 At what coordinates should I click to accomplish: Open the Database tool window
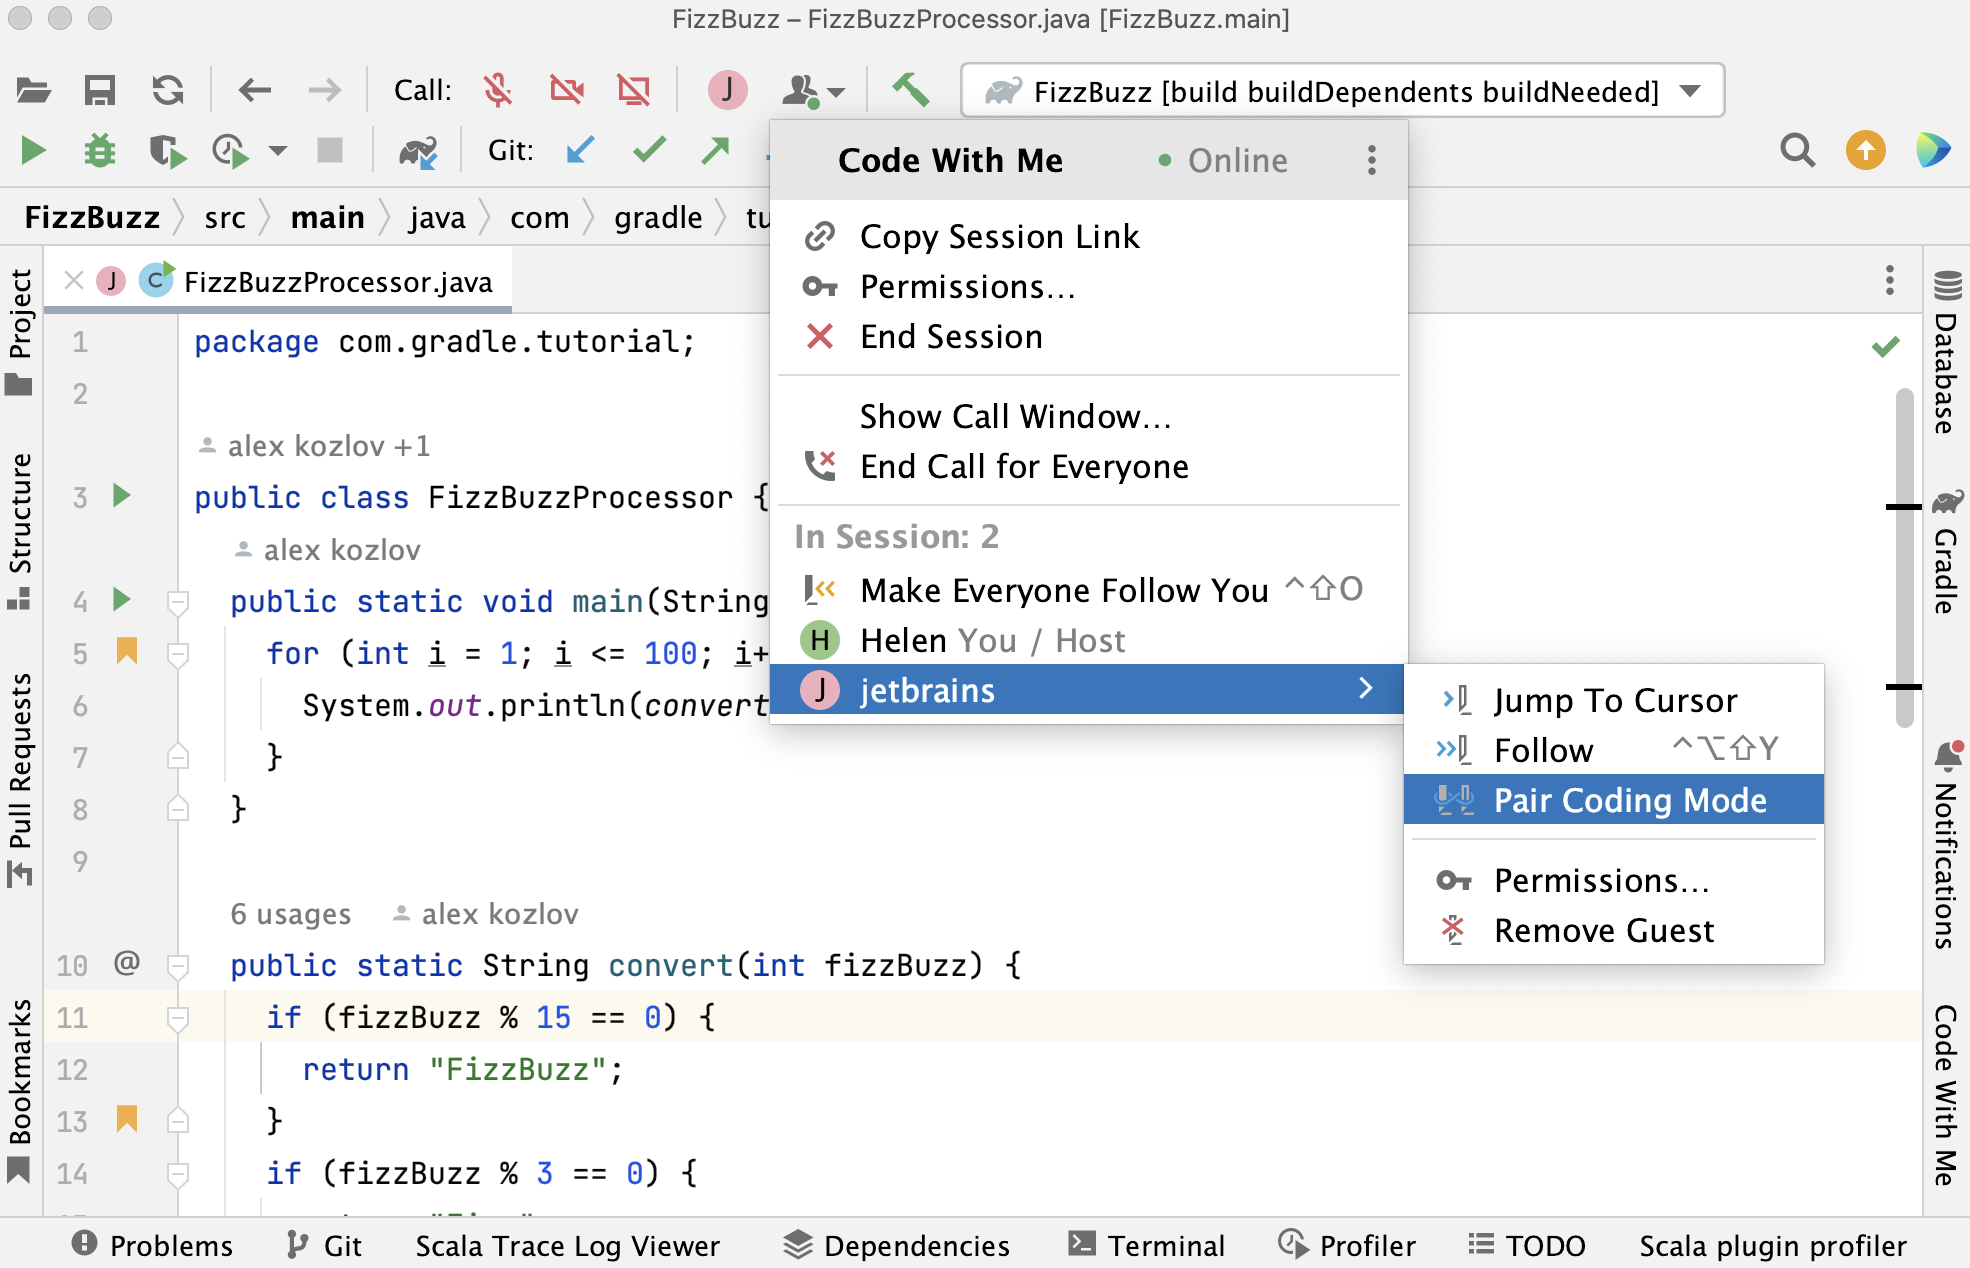click(1946, 352)
